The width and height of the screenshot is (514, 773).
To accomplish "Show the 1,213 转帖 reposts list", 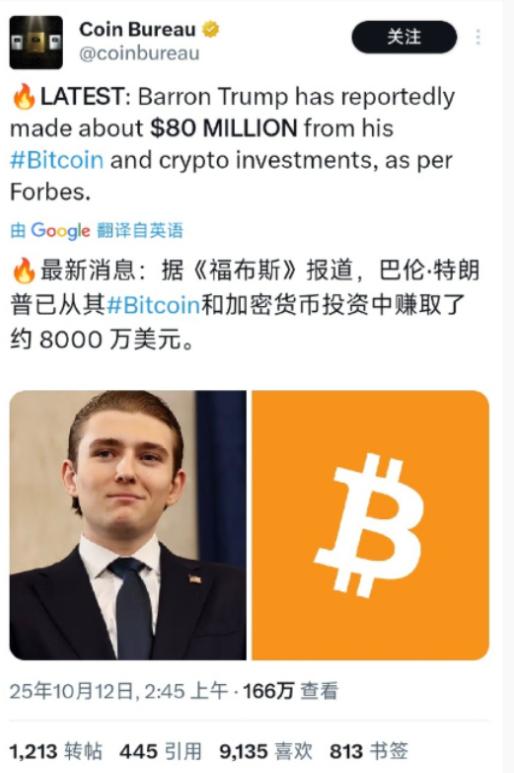I will pyautogui.click(x=56, y=751).
